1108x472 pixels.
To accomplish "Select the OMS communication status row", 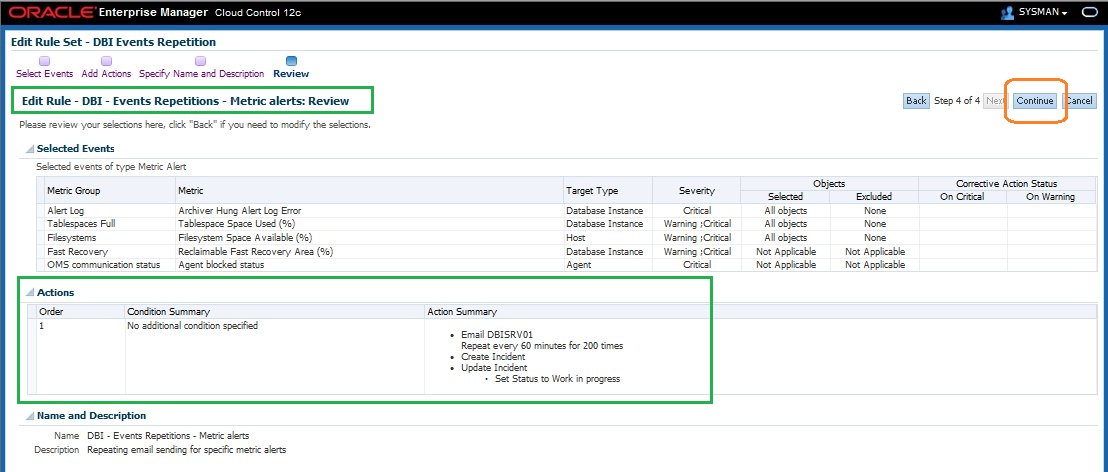I will tap(565, 265).
